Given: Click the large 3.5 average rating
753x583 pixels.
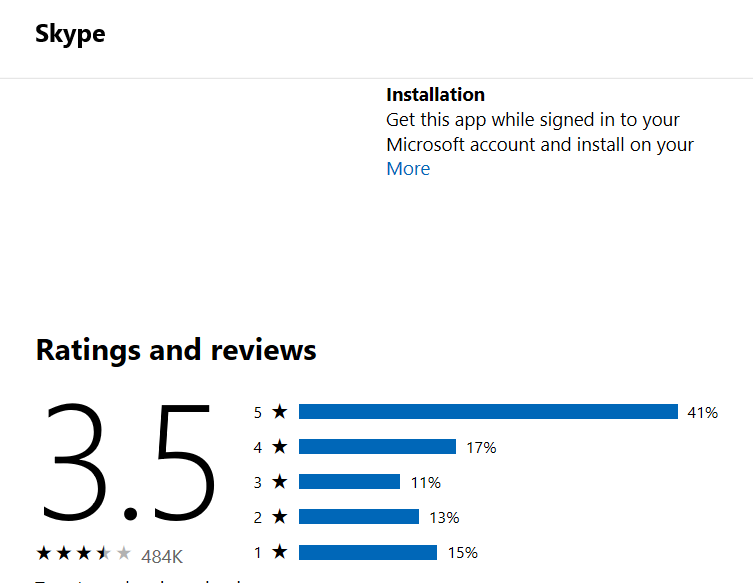Looking at the screenshot, I should (x=129, y=463).
